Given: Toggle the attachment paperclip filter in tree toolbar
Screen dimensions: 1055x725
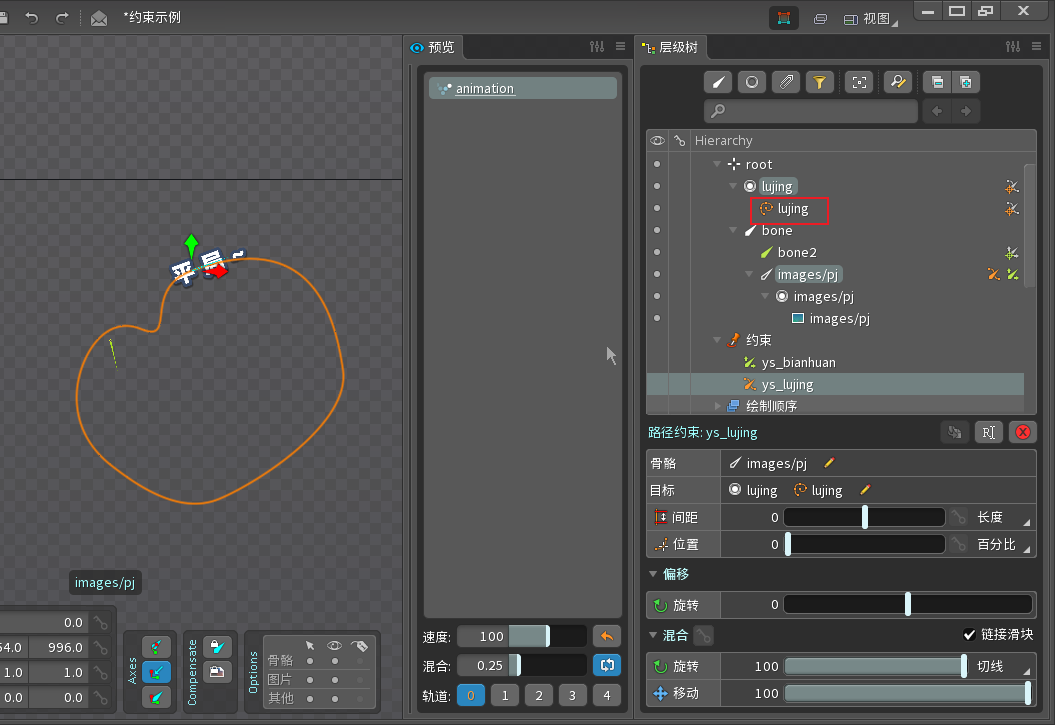Looking at the screenshot, I should pyautogui.click(x=786, y=82).
